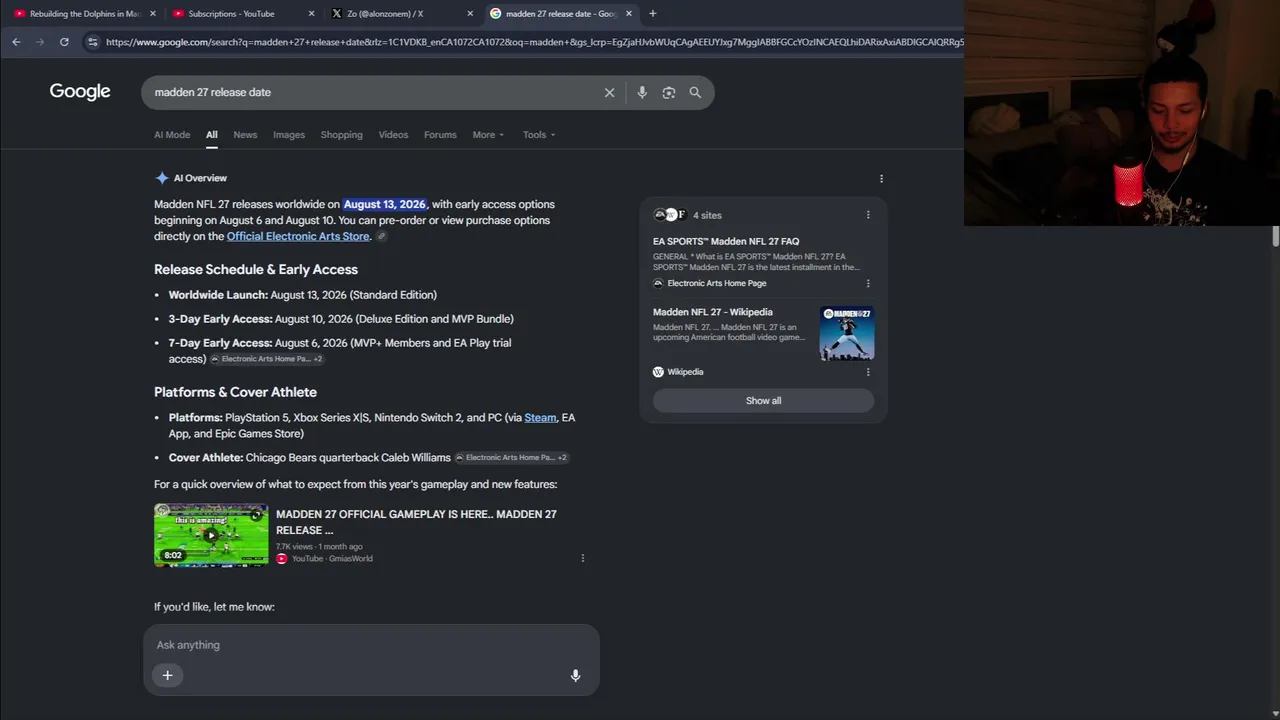This screenshot has width=1280, height=720.
Task: Click the Worldwide Launch bullet text
Action: (303, 295)
